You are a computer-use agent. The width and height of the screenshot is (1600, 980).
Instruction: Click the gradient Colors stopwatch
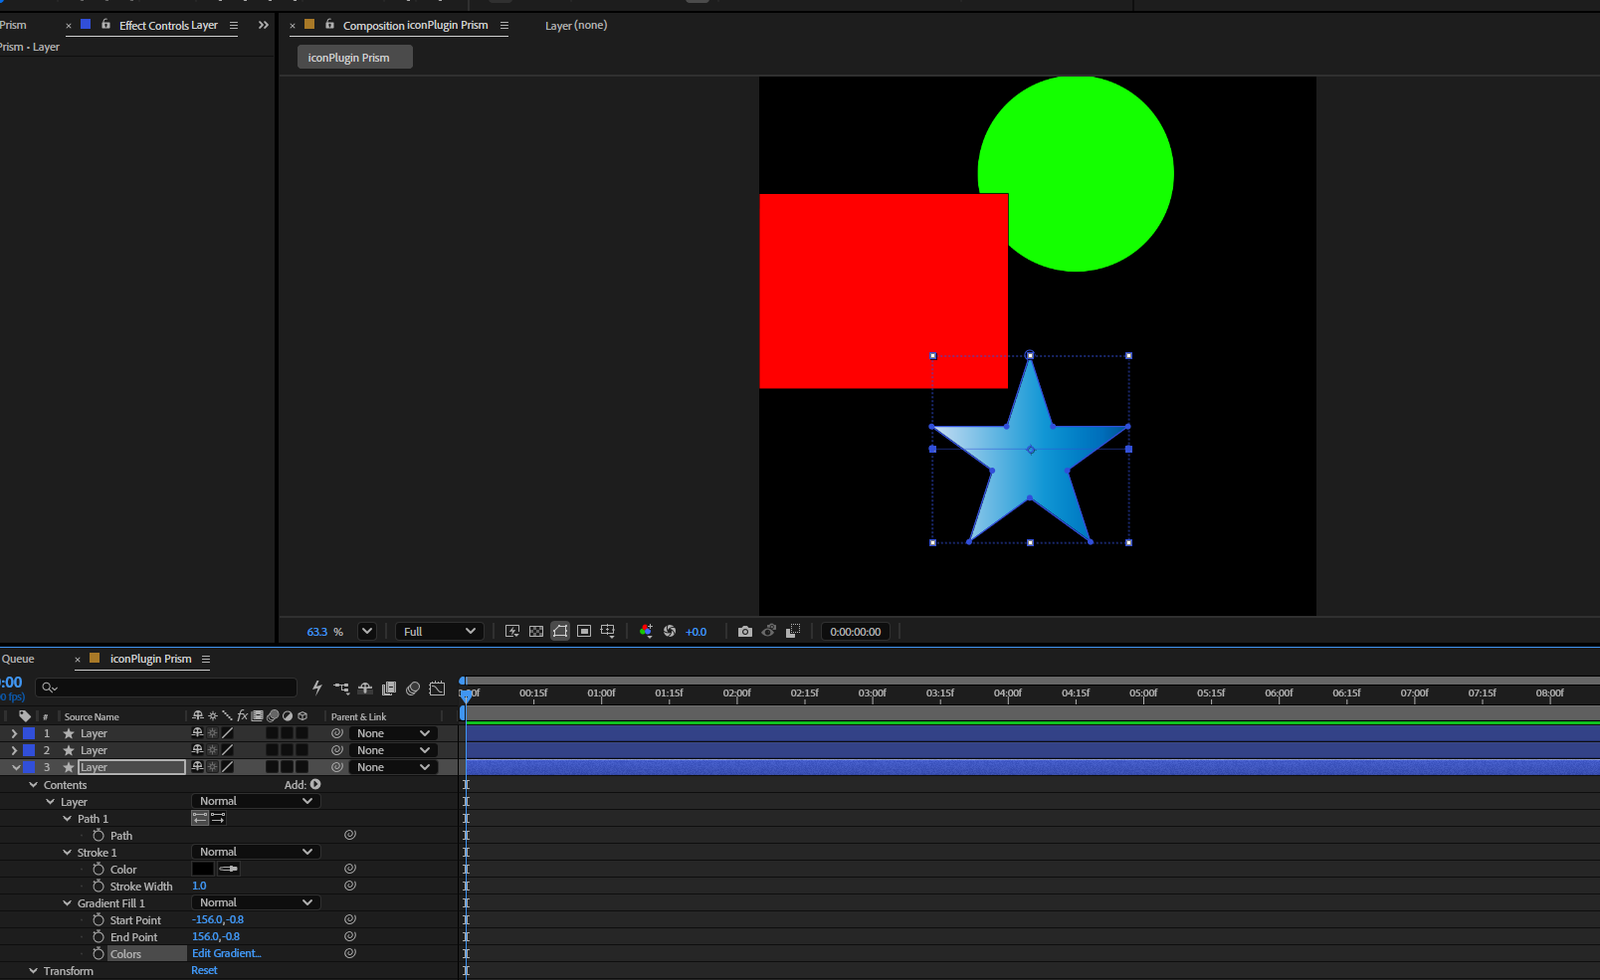[x=98, y=954]
